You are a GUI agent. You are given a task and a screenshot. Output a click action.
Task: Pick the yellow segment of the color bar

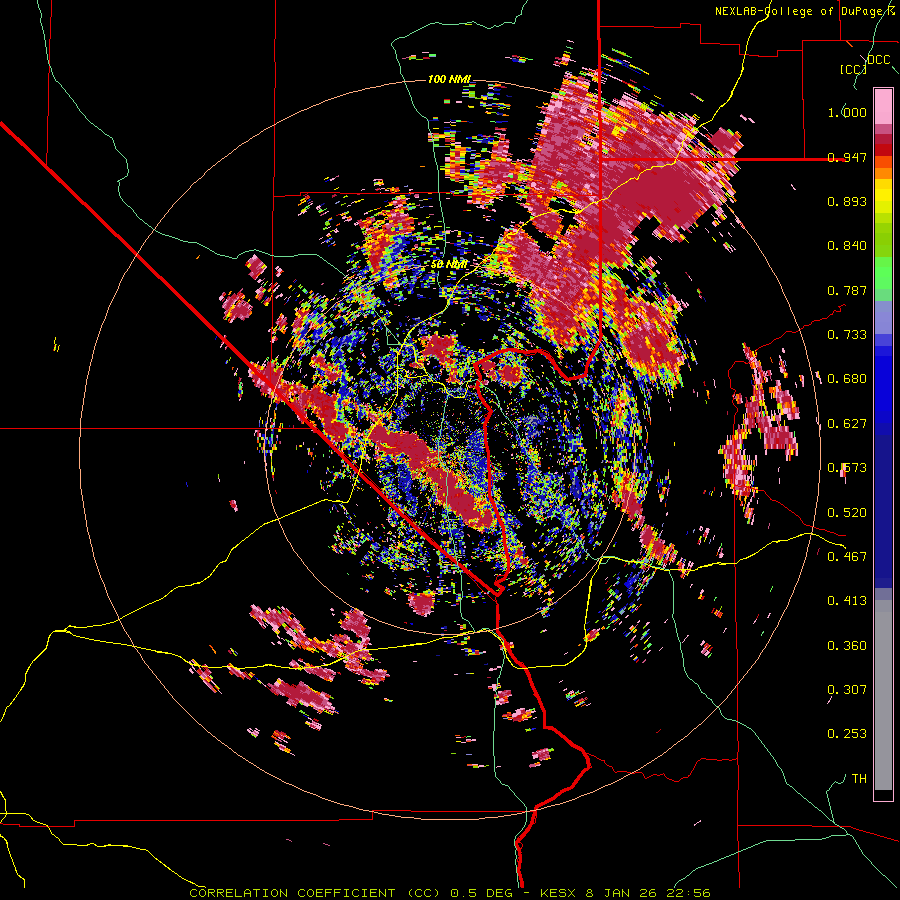pos(883,196)
